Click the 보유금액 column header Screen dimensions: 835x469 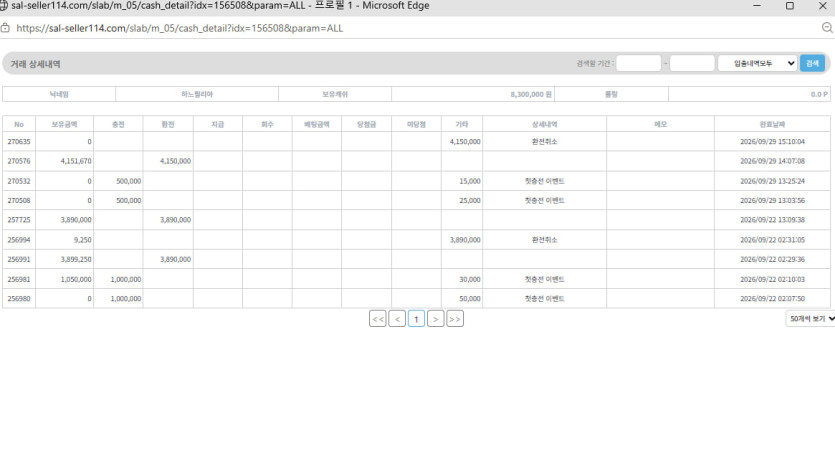(x=64, y=124)
